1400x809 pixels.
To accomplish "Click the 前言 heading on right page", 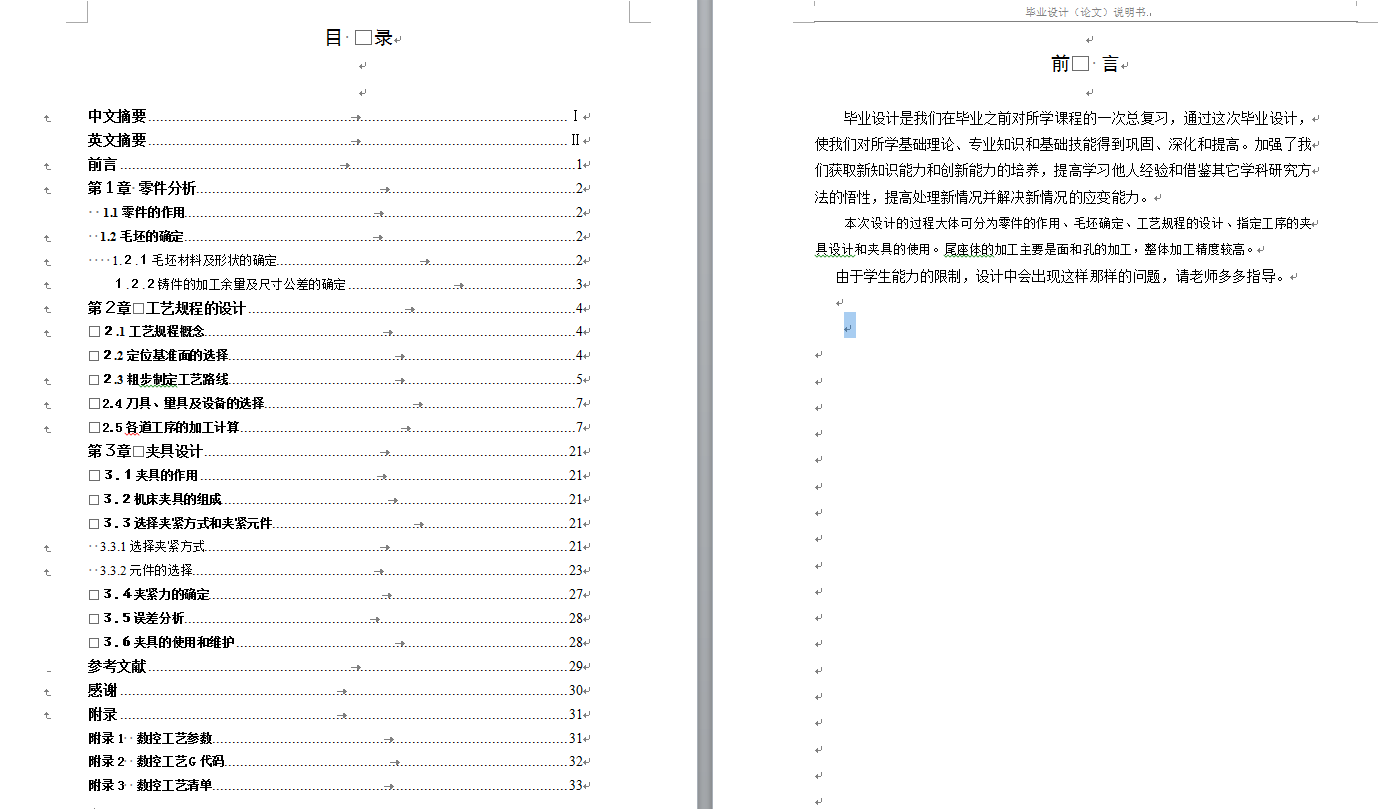I will (1085, 64).
